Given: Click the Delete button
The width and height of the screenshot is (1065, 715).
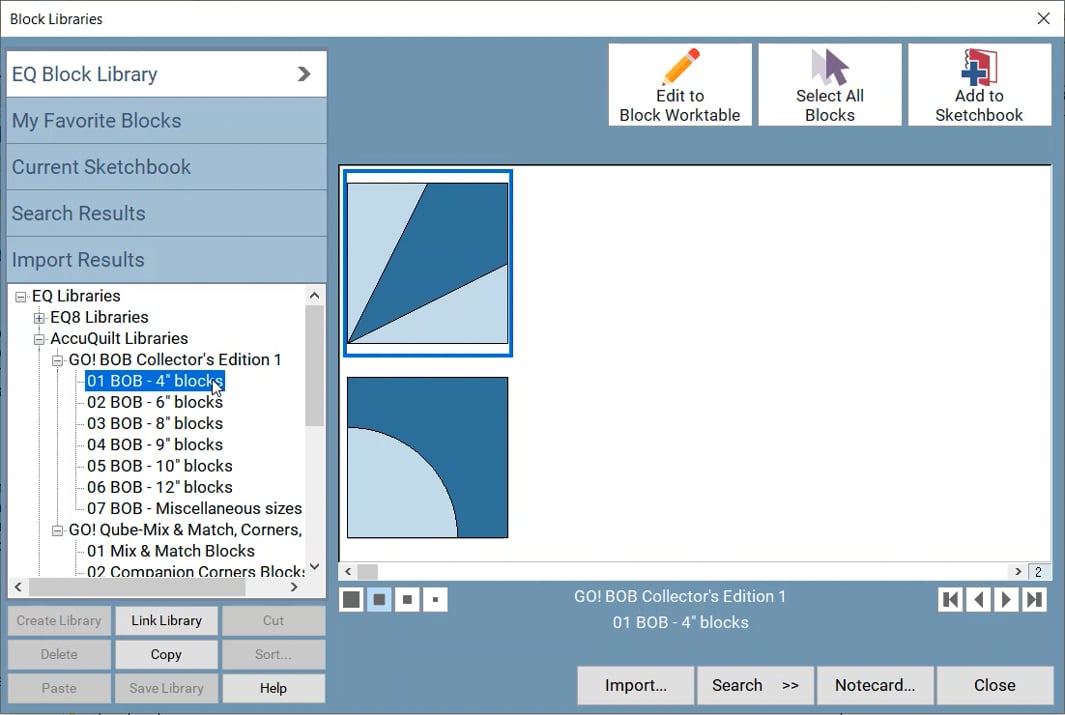Looking at the screenshot, I should point(59,655).
